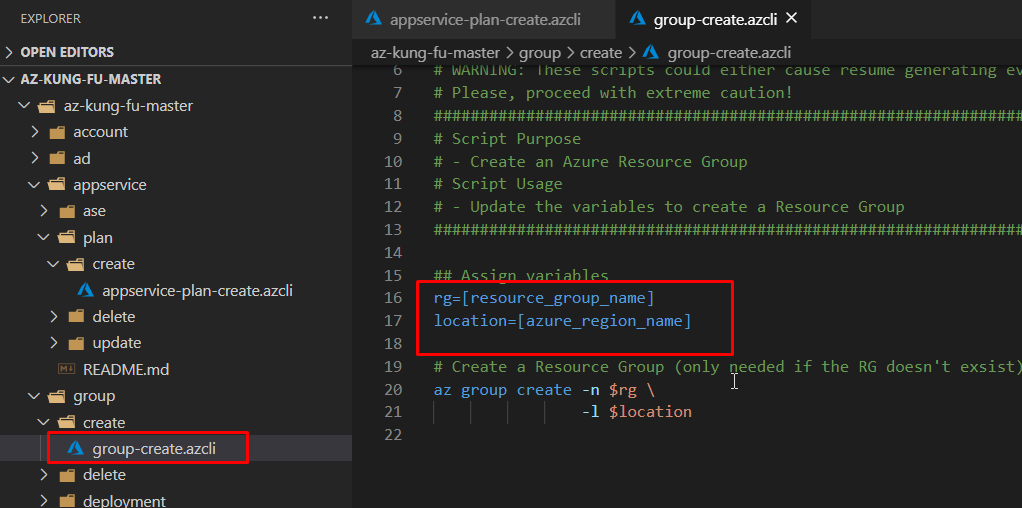Open the Explorer more actions ellipsis

click(x=320, y=18)
